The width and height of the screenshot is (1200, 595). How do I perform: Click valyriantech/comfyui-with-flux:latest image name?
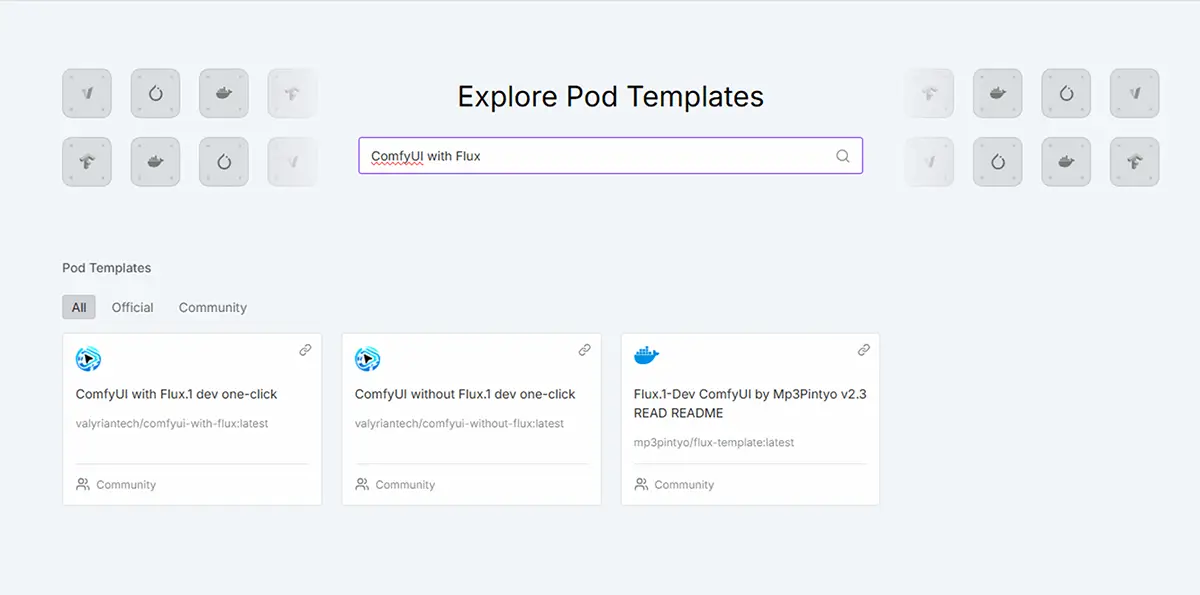click(x=172, y=423)
